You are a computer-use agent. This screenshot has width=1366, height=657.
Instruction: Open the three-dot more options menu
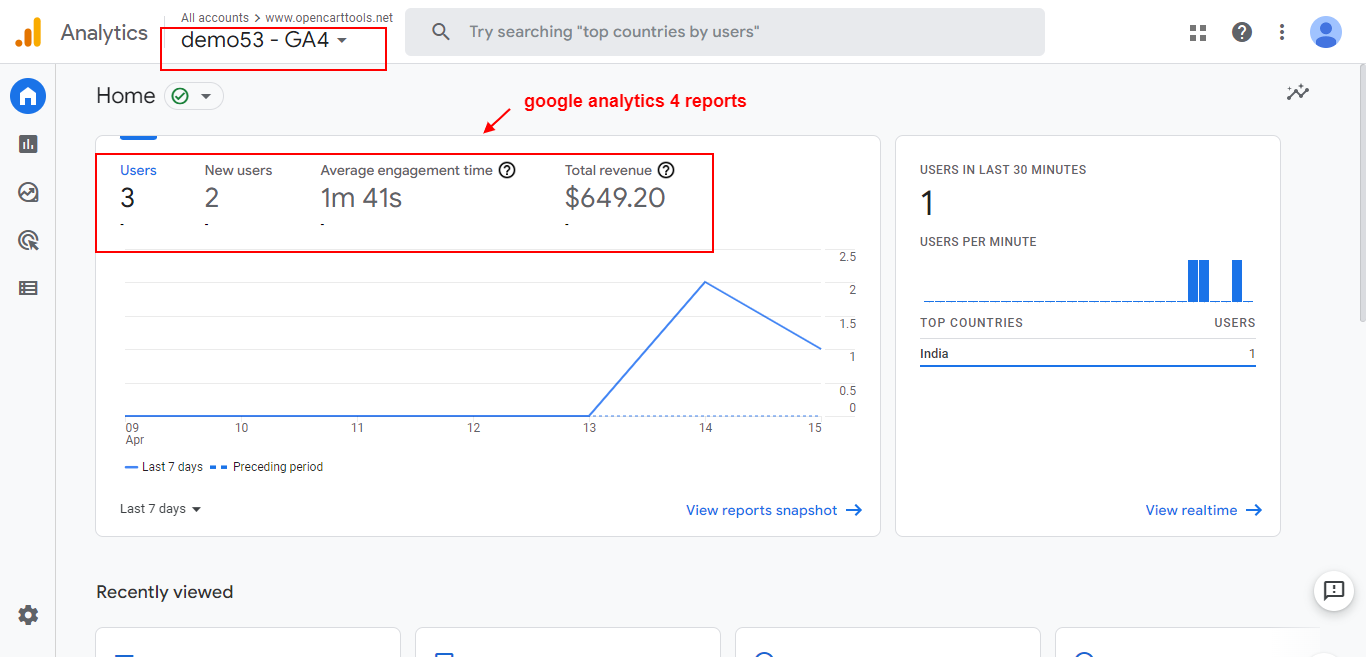click(1282, 33)
